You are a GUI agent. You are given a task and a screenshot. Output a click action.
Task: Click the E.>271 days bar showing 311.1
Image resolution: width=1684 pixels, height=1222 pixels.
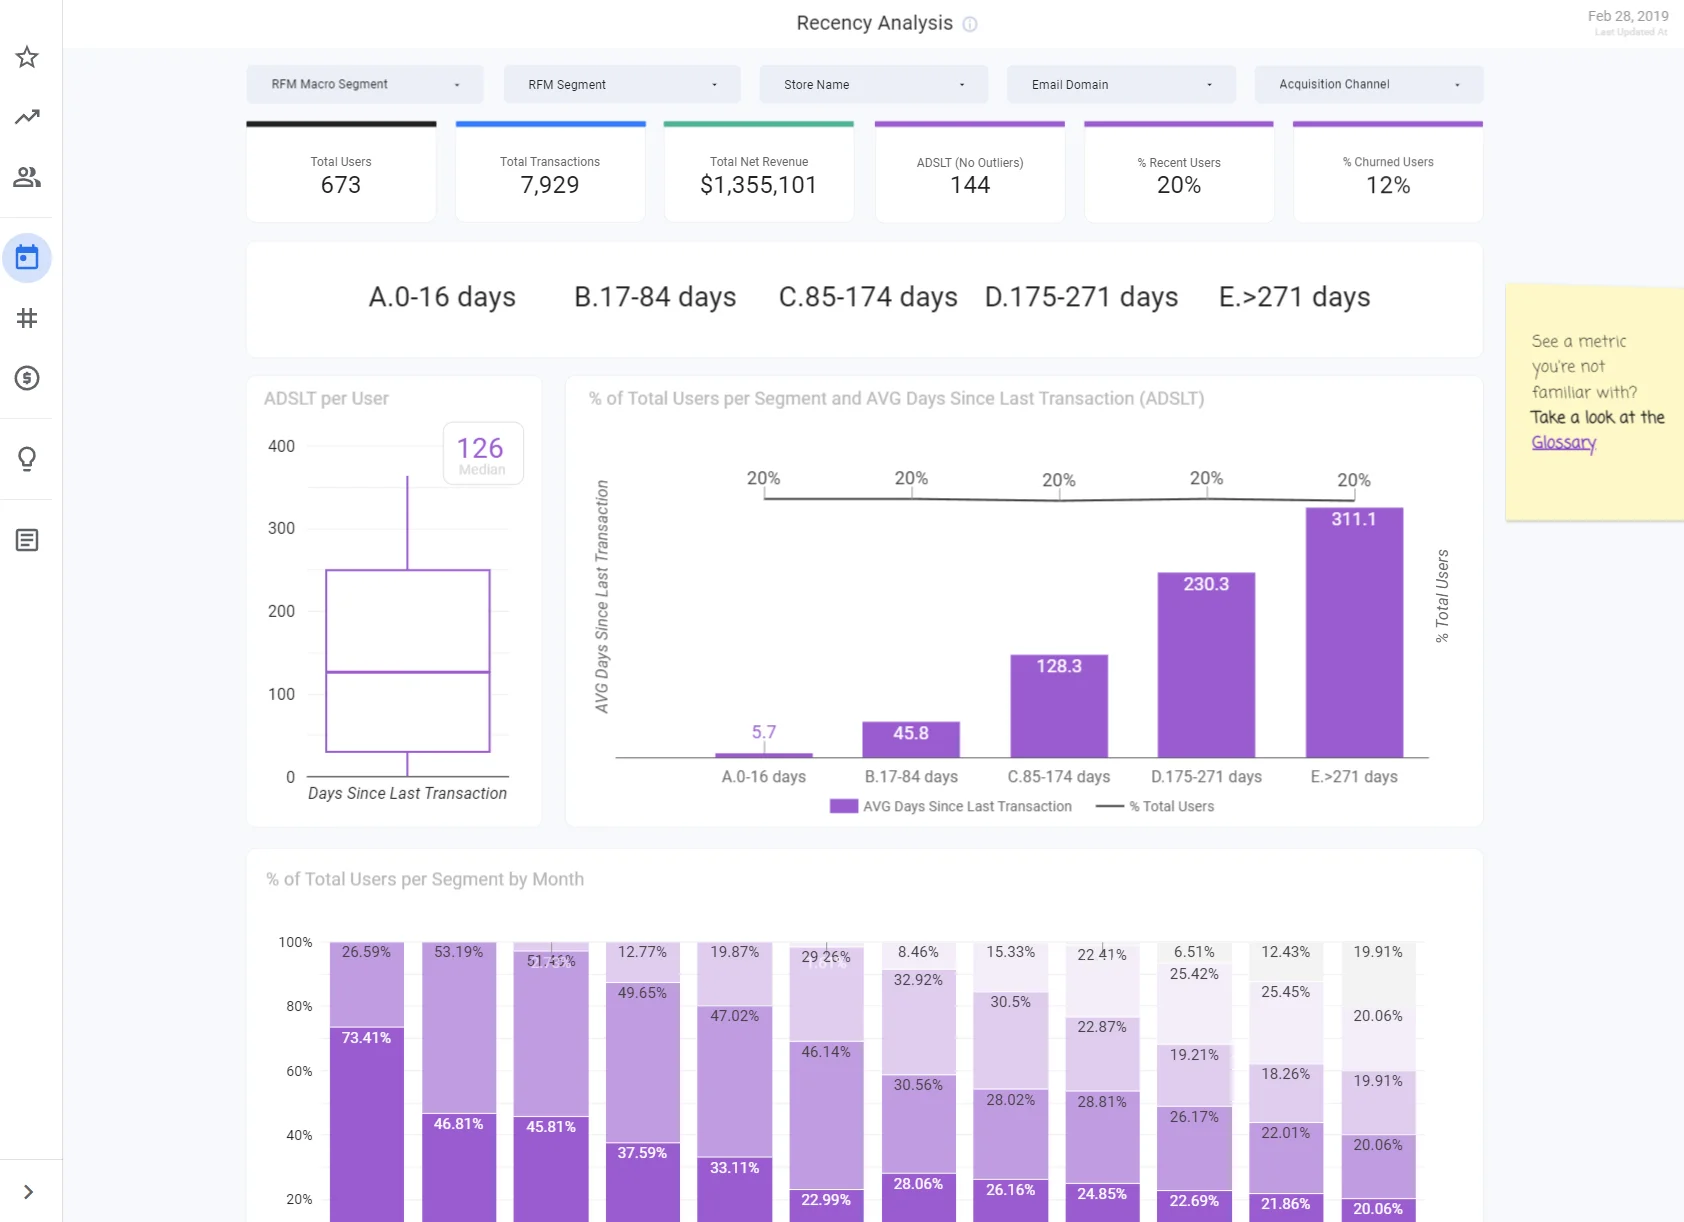(1354, 632)
